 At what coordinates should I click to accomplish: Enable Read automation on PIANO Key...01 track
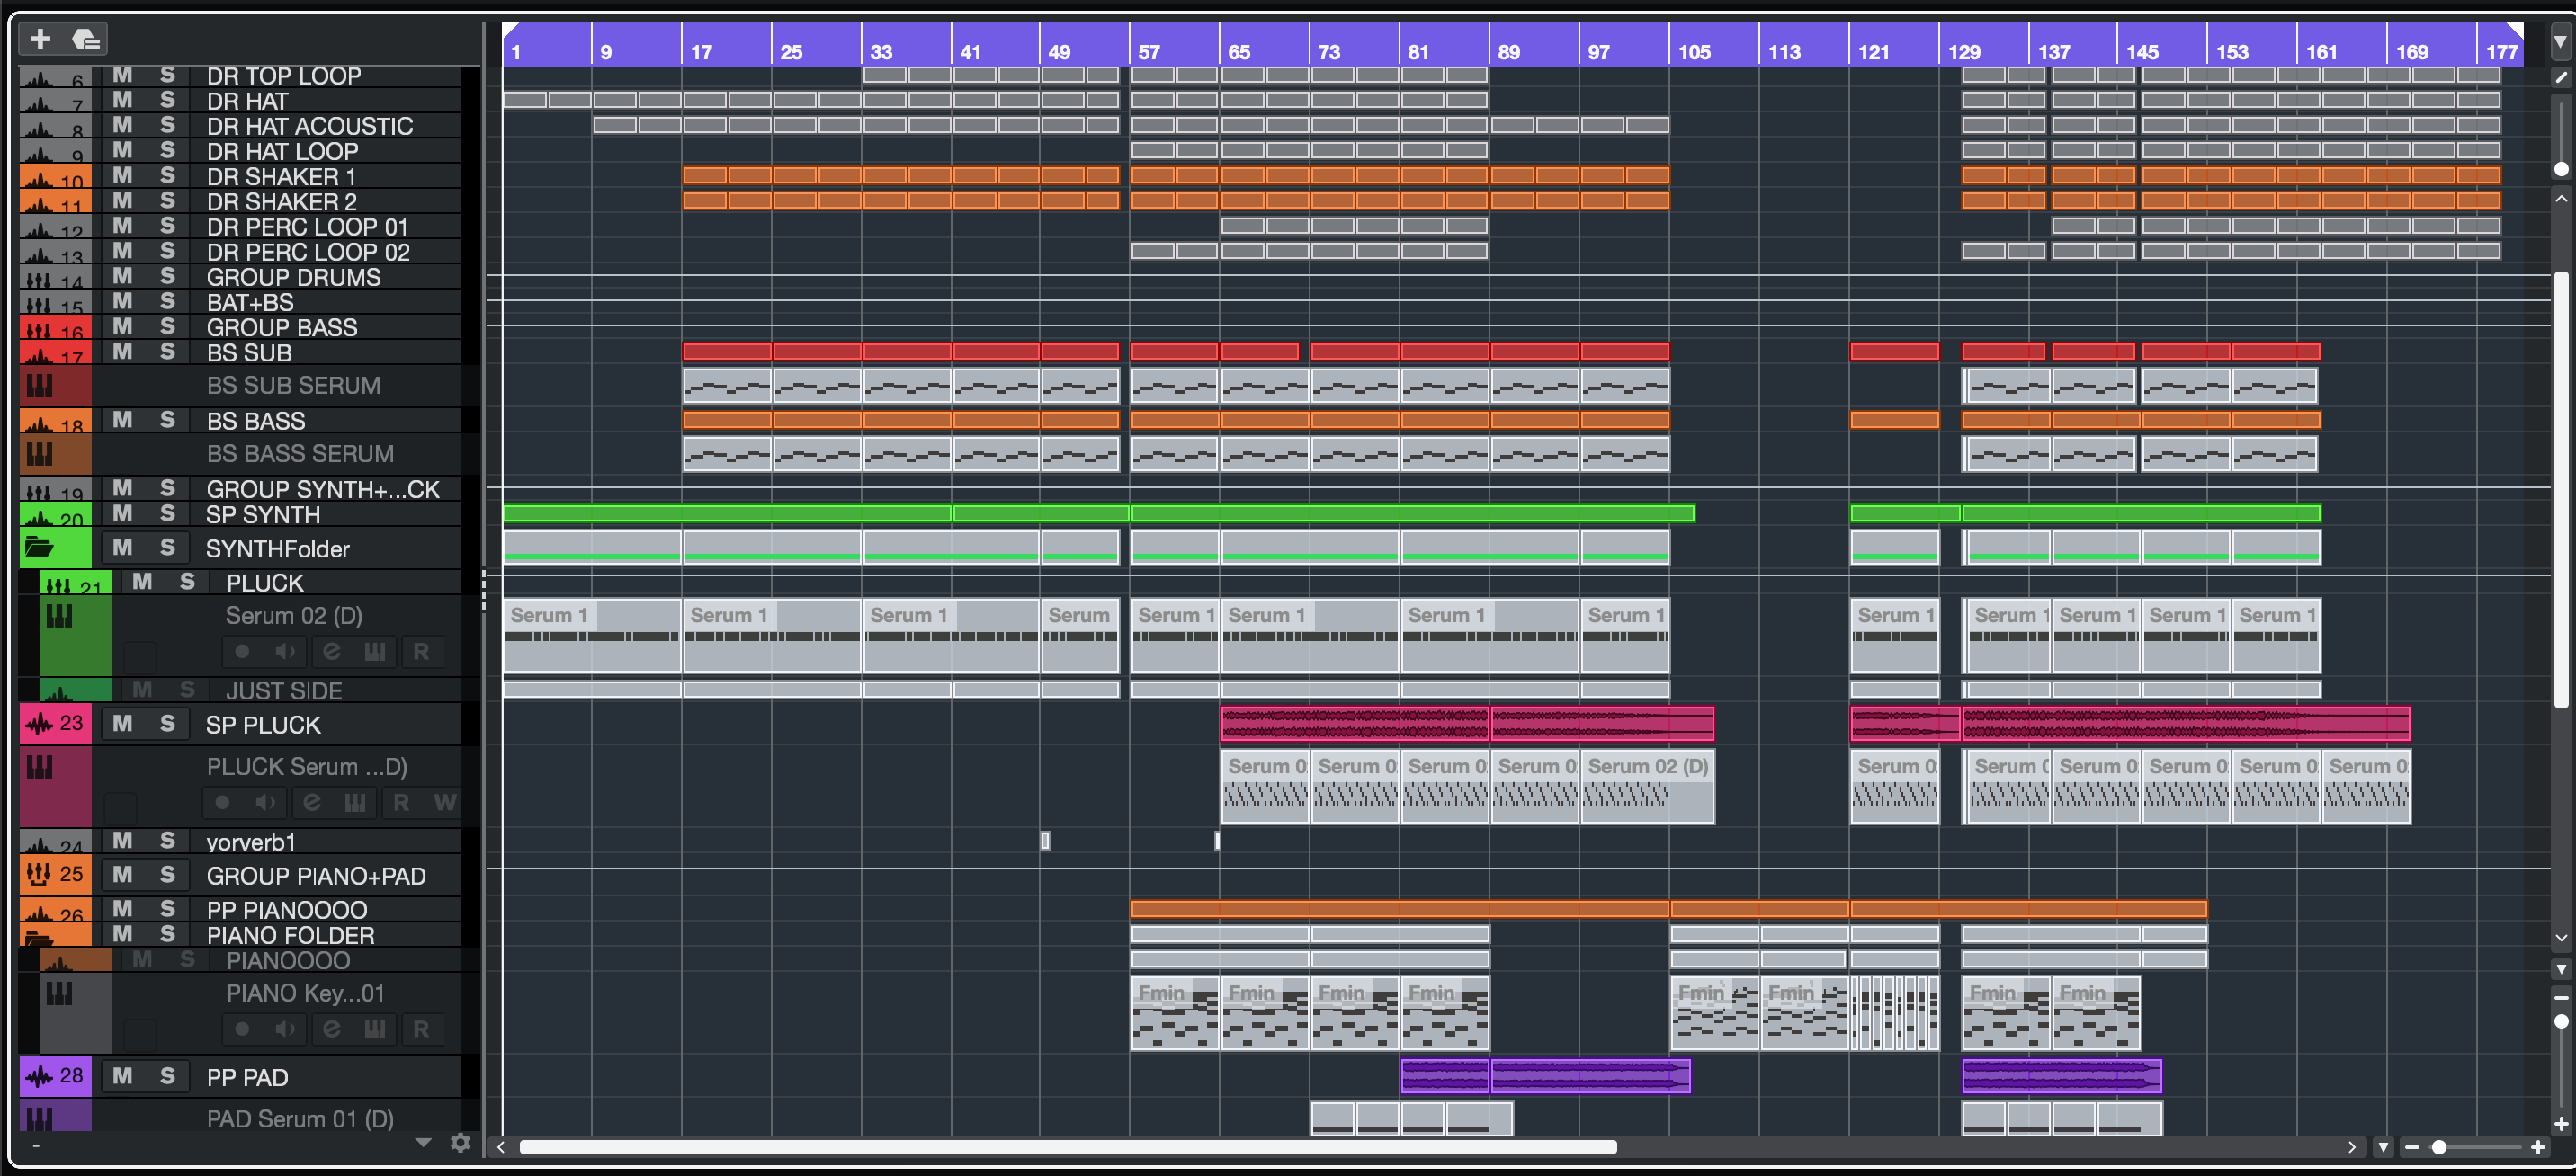click(421, 1029)
